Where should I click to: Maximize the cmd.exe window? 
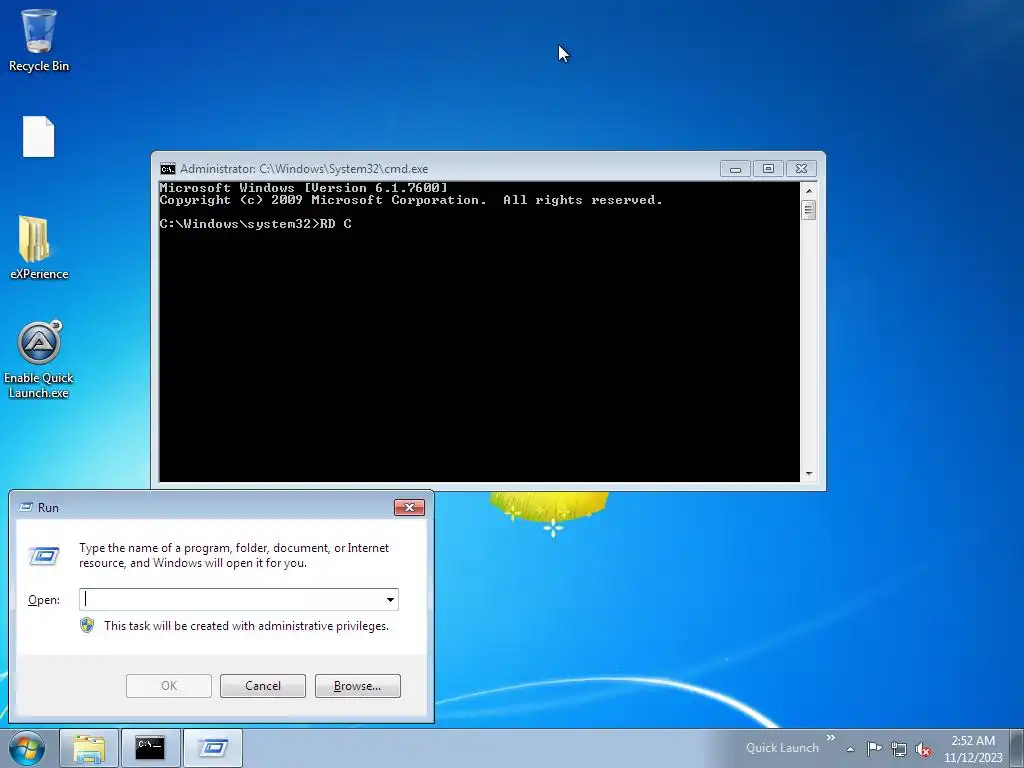768,169
